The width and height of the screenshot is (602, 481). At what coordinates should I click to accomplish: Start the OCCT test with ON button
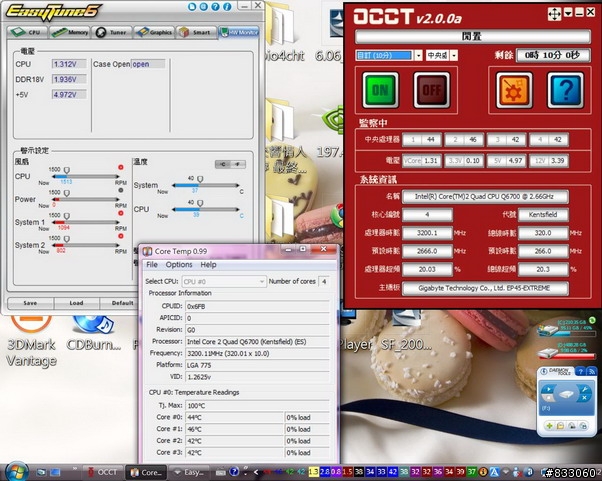click(x=380, y=90)
